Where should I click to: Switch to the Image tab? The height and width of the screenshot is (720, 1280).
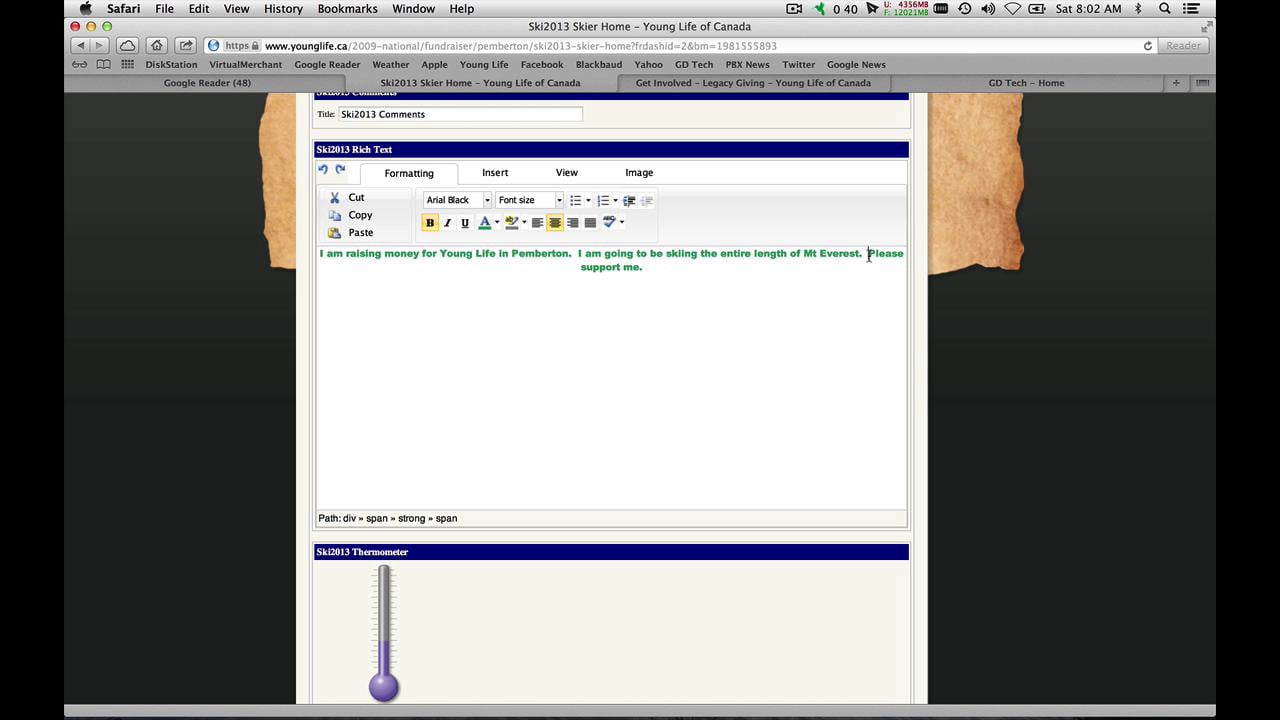coord(639,172)
